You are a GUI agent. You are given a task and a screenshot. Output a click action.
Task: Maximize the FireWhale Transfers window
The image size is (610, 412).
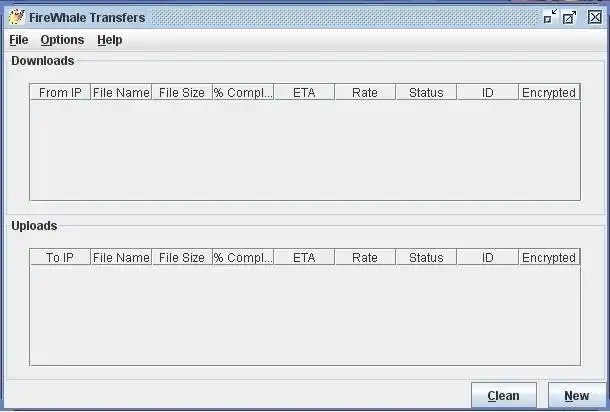pos(570,17)
